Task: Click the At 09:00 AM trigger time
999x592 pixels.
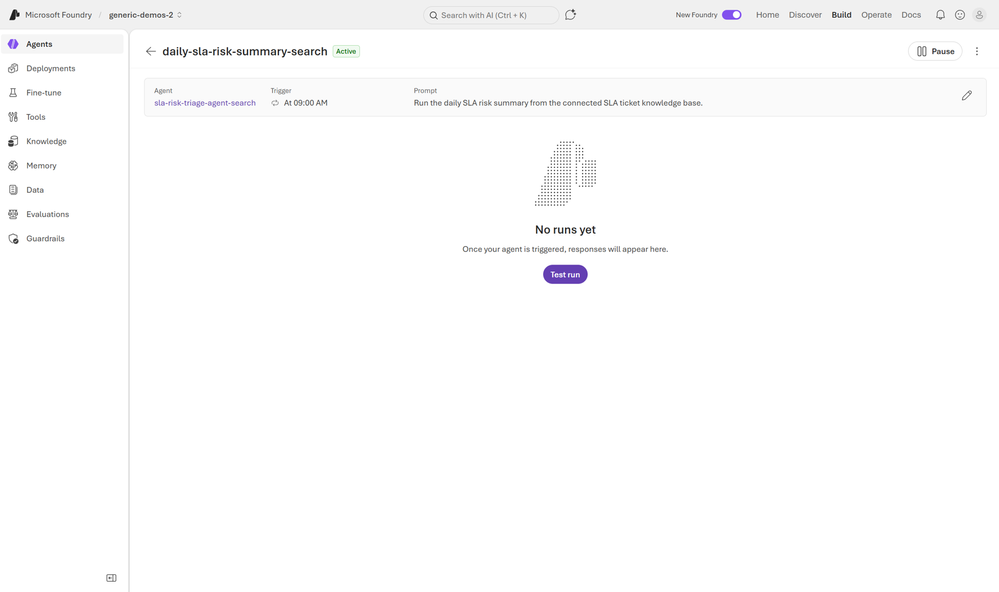Action: 305,103
